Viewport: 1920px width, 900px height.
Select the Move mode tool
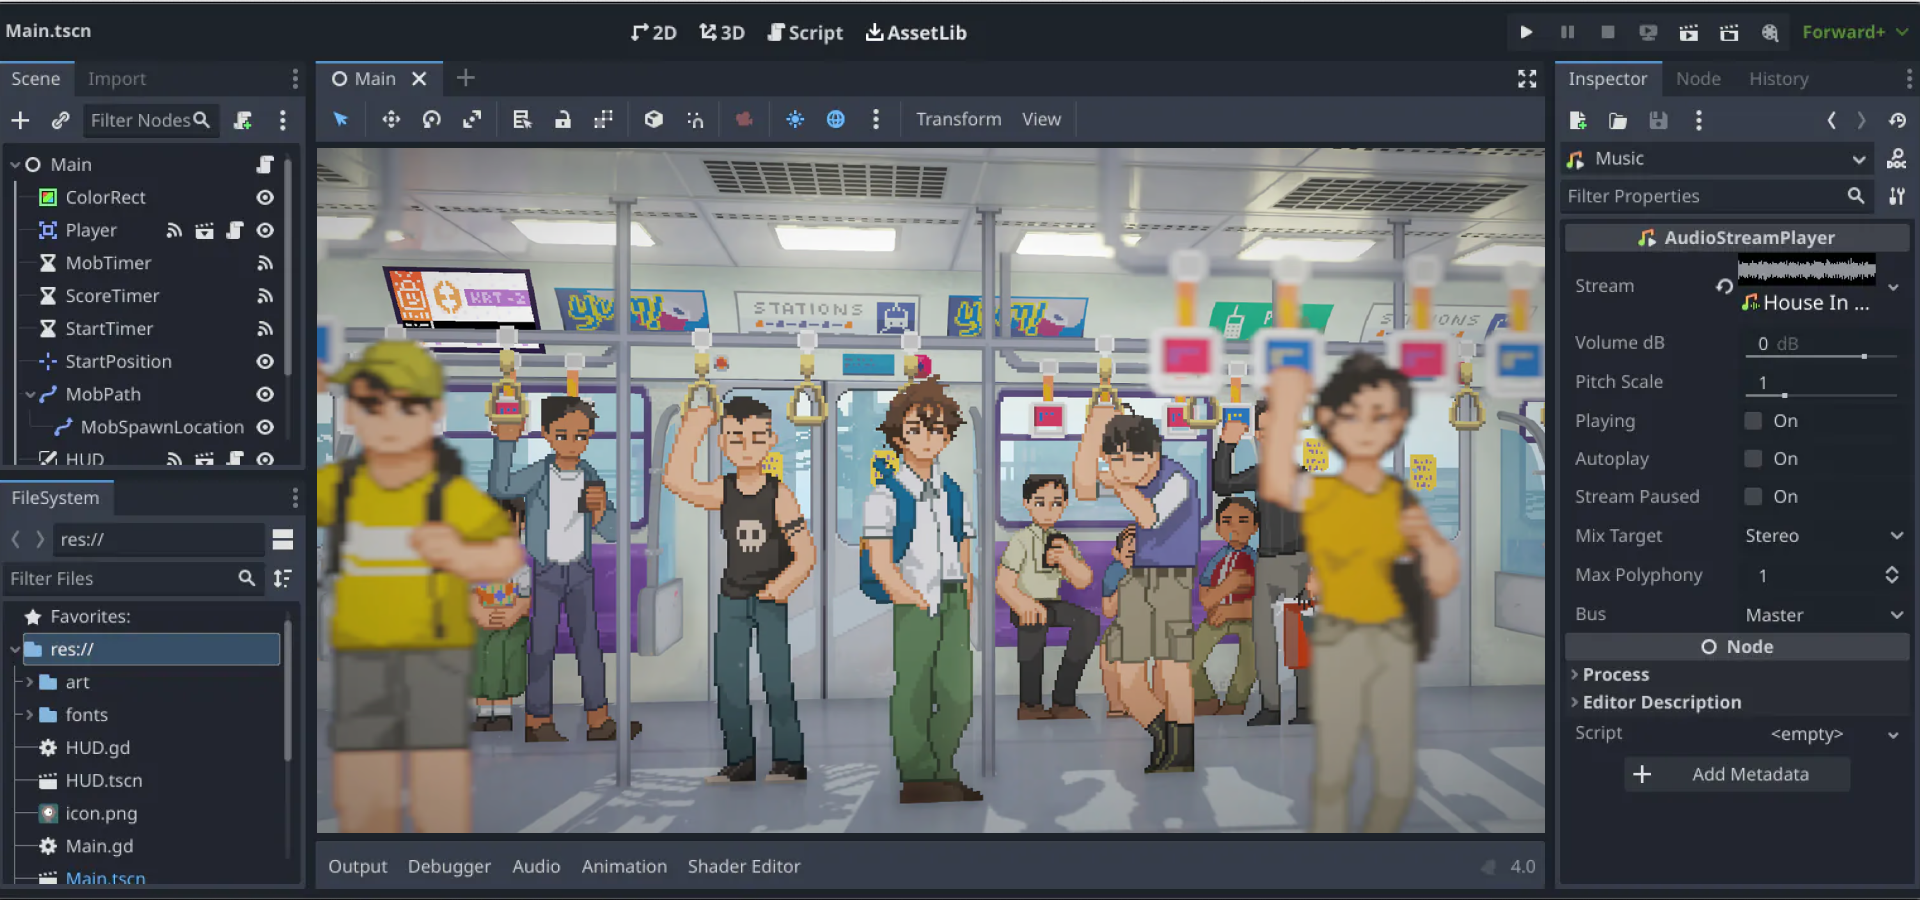(x=391, y=120)
